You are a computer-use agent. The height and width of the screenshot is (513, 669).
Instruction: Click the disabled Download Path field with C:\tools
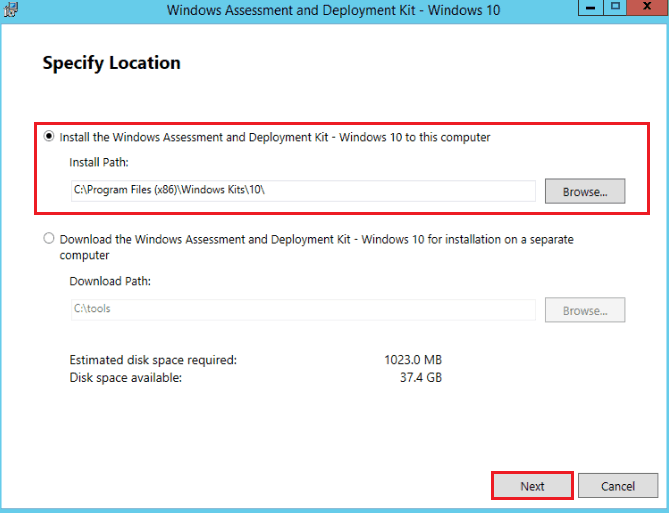click(x=303, y=309)
